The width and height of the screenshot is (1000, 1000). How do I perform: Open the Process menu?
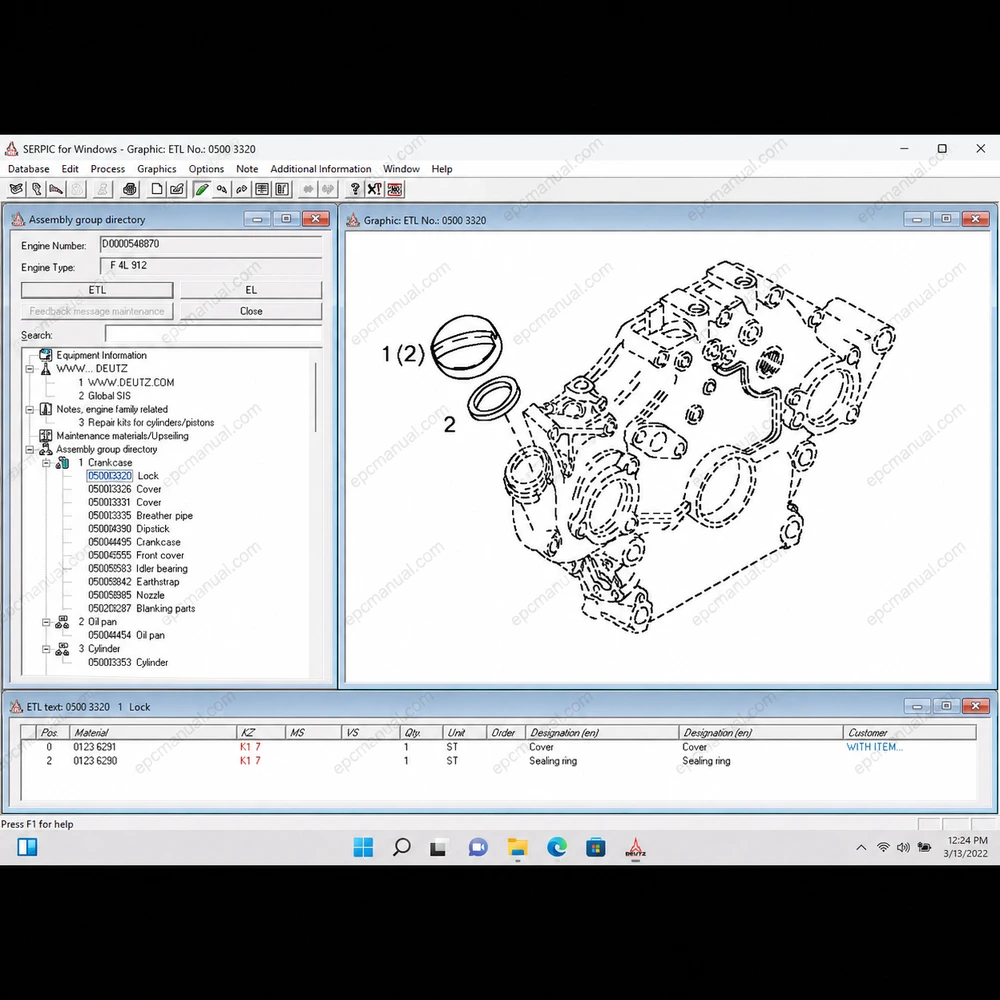pos(108,168)
